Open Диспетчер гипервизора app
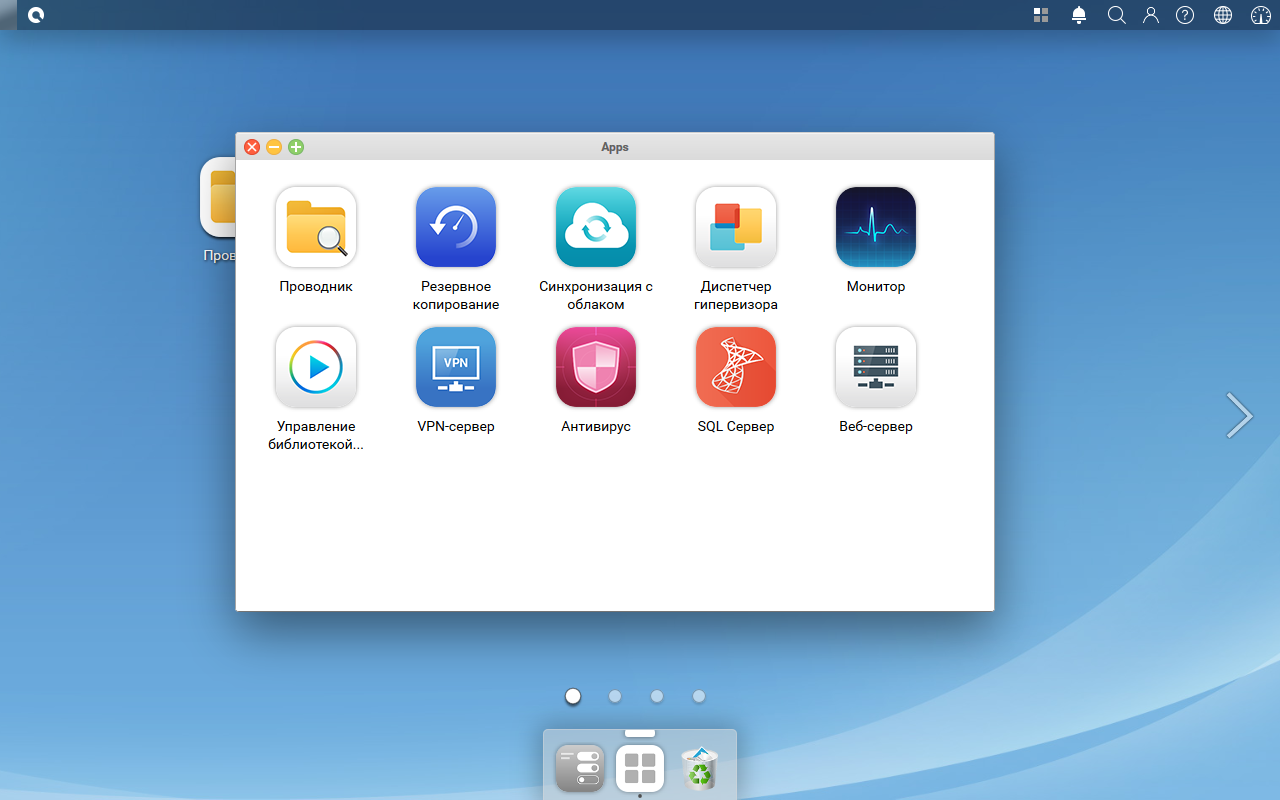The height and width of the screenshot is (800, 1280). click(x=736, y=227)
